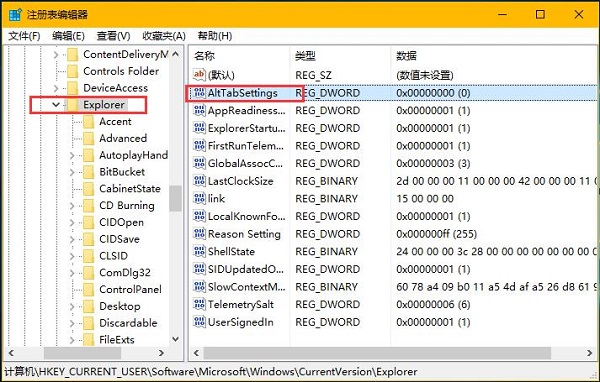Click tree pane scroll down arrow
The height and width of the screenshot is (382, 600).
[x=176, y=339]
